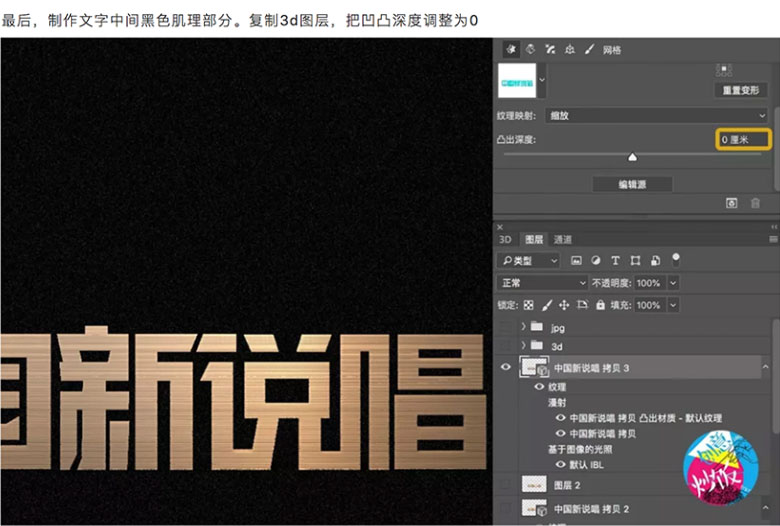Lock image pixels brush icon
This screenshot has height=526, width=780.
coord(547,305)
